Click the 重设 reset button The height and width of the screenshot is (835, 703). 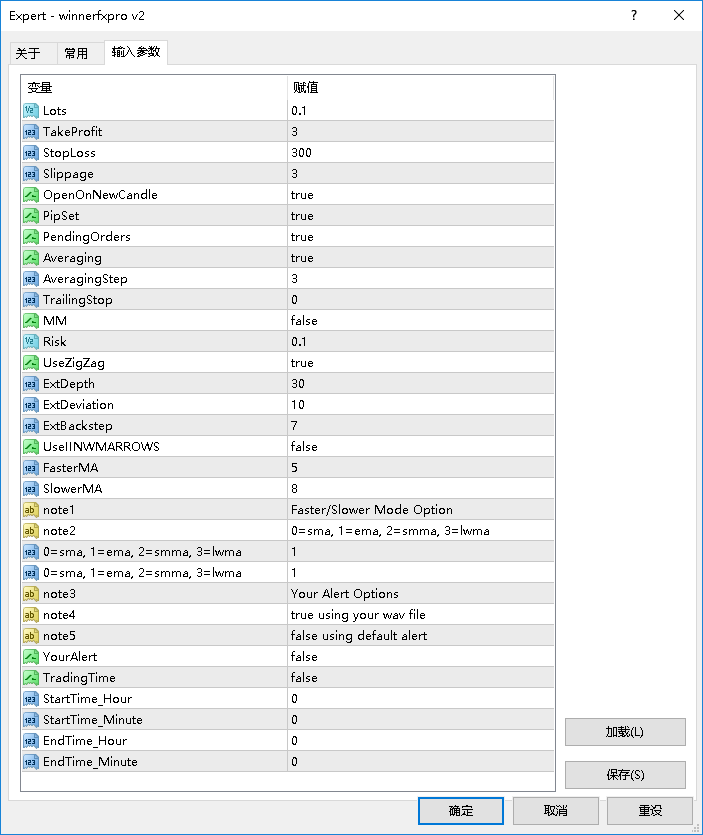coord(650,811)
